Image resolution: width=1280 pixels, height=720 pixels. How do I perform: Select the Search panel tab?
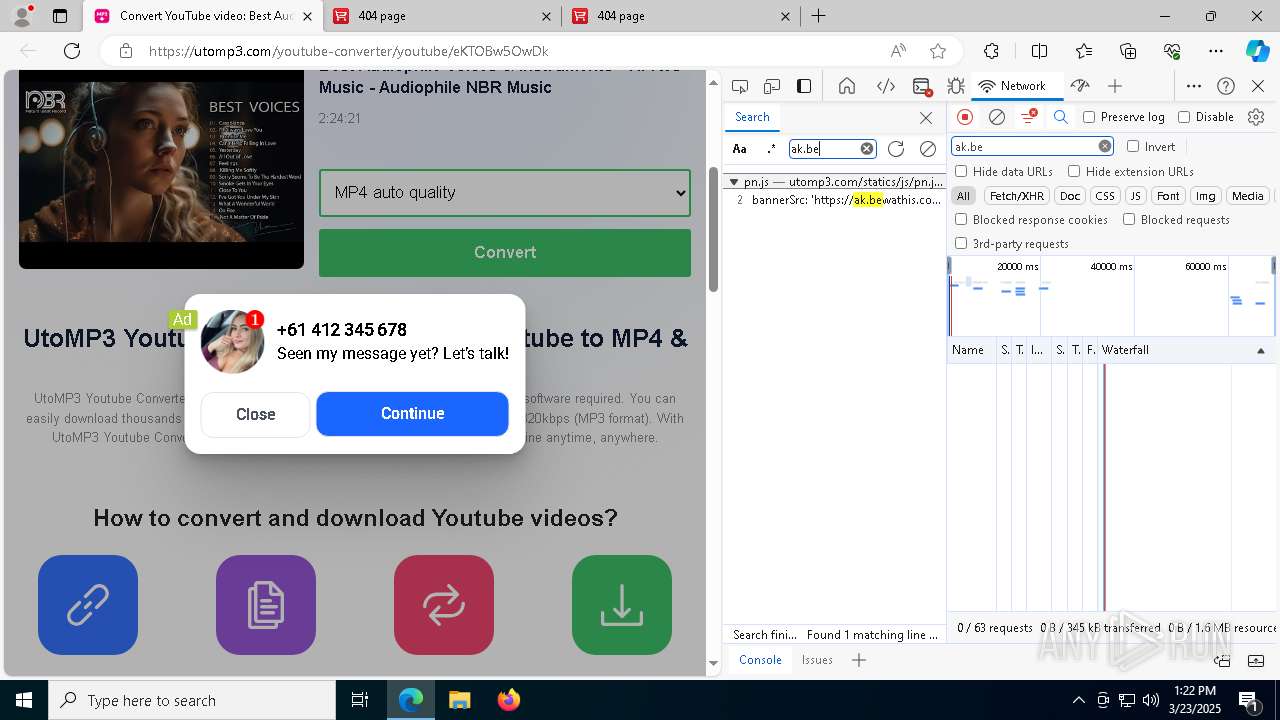(752, 117)
